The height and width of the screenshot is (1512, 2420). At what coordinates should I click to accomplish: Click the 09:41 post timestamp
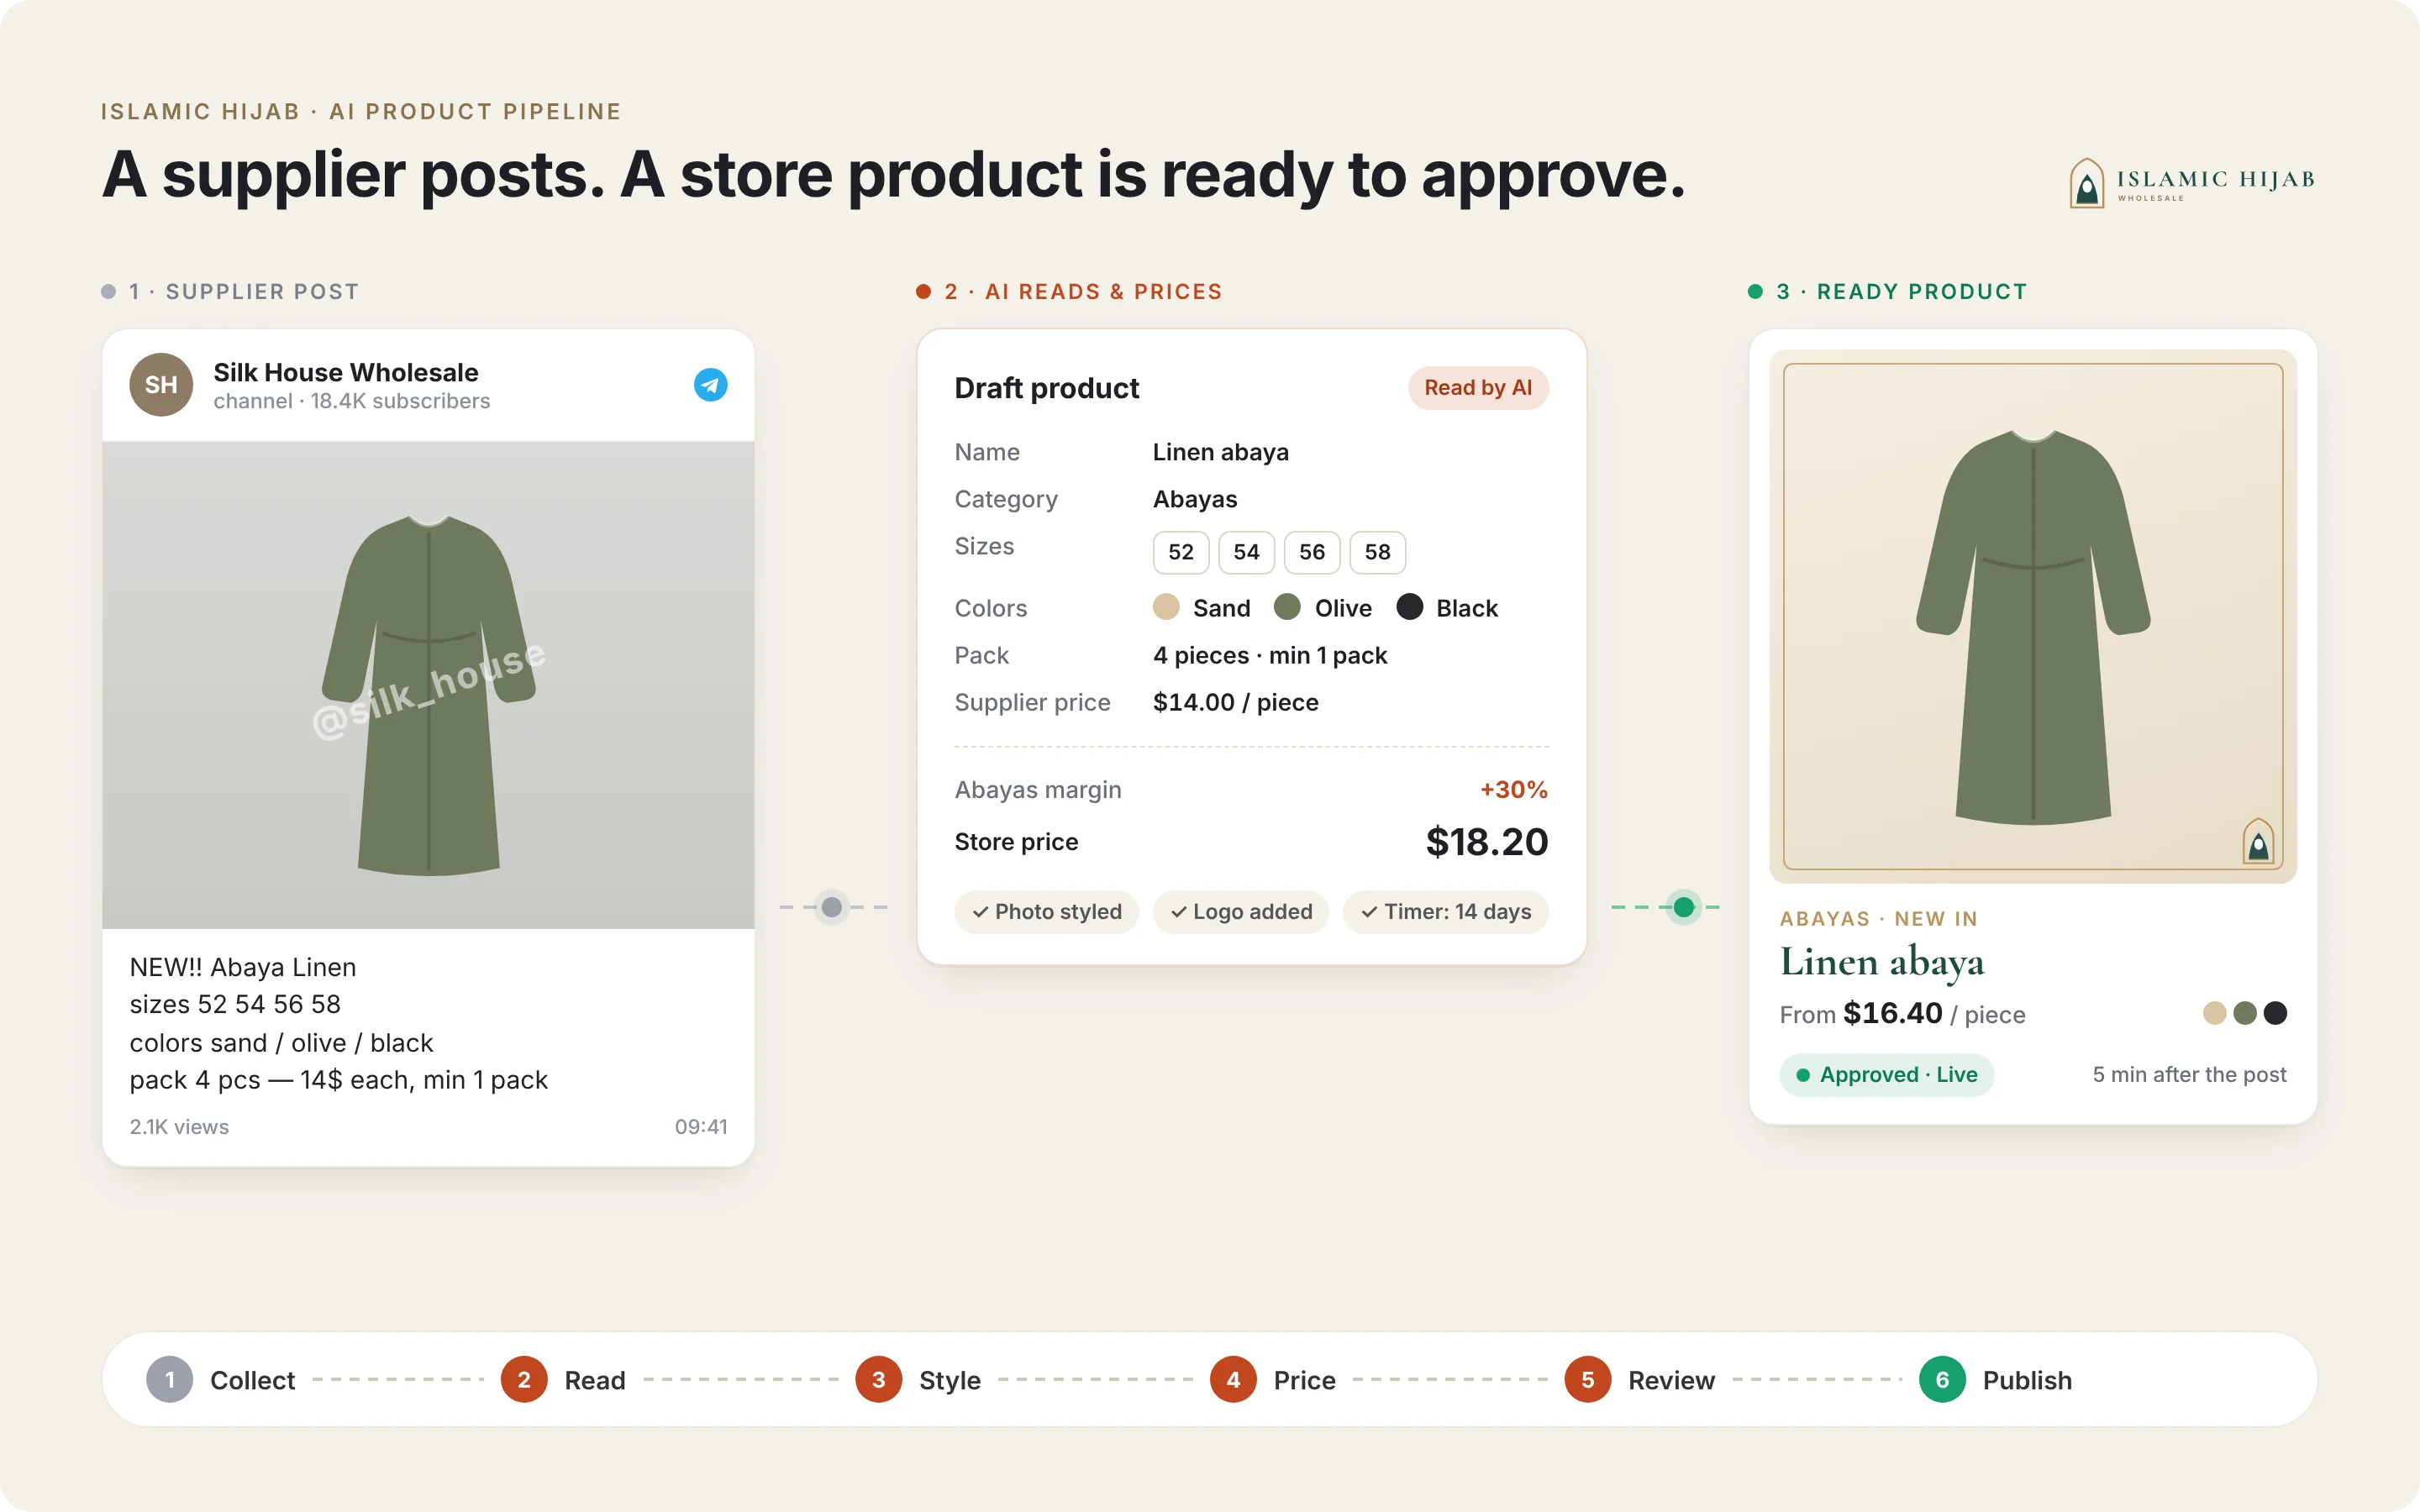point(701,1127)
